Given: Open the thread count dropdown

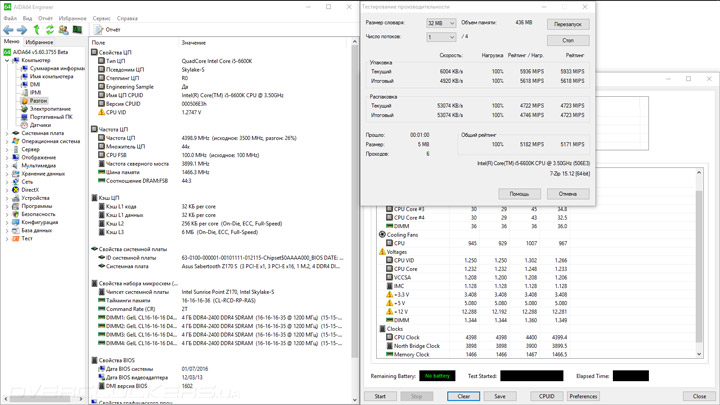Looking at the screenshot, I should click(441, 37).
